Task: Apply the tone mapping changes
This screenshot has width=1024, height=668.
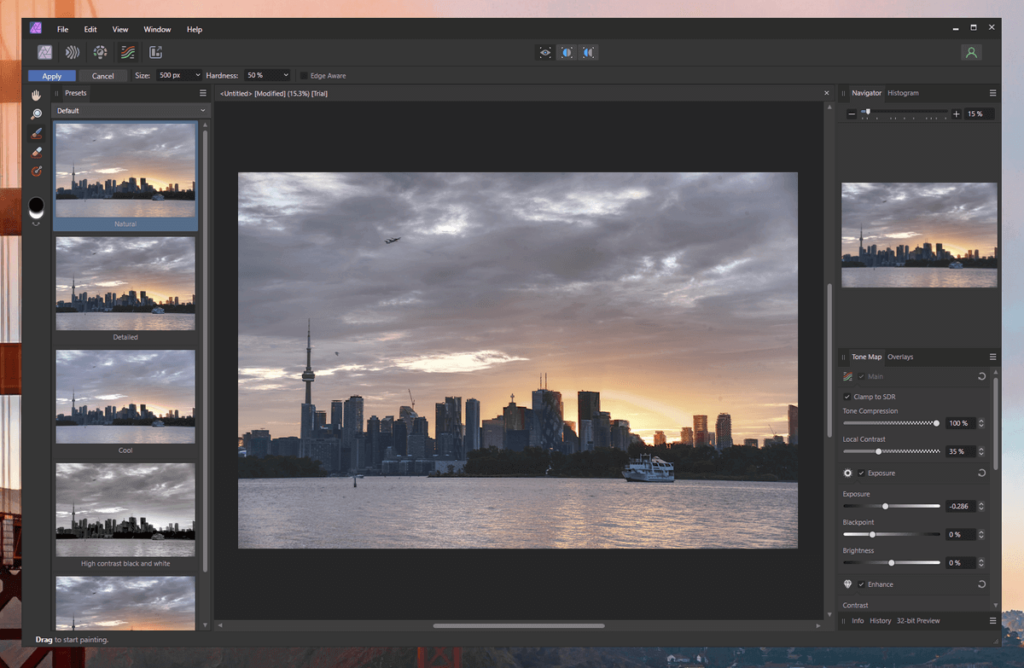Action: (52, 76)
